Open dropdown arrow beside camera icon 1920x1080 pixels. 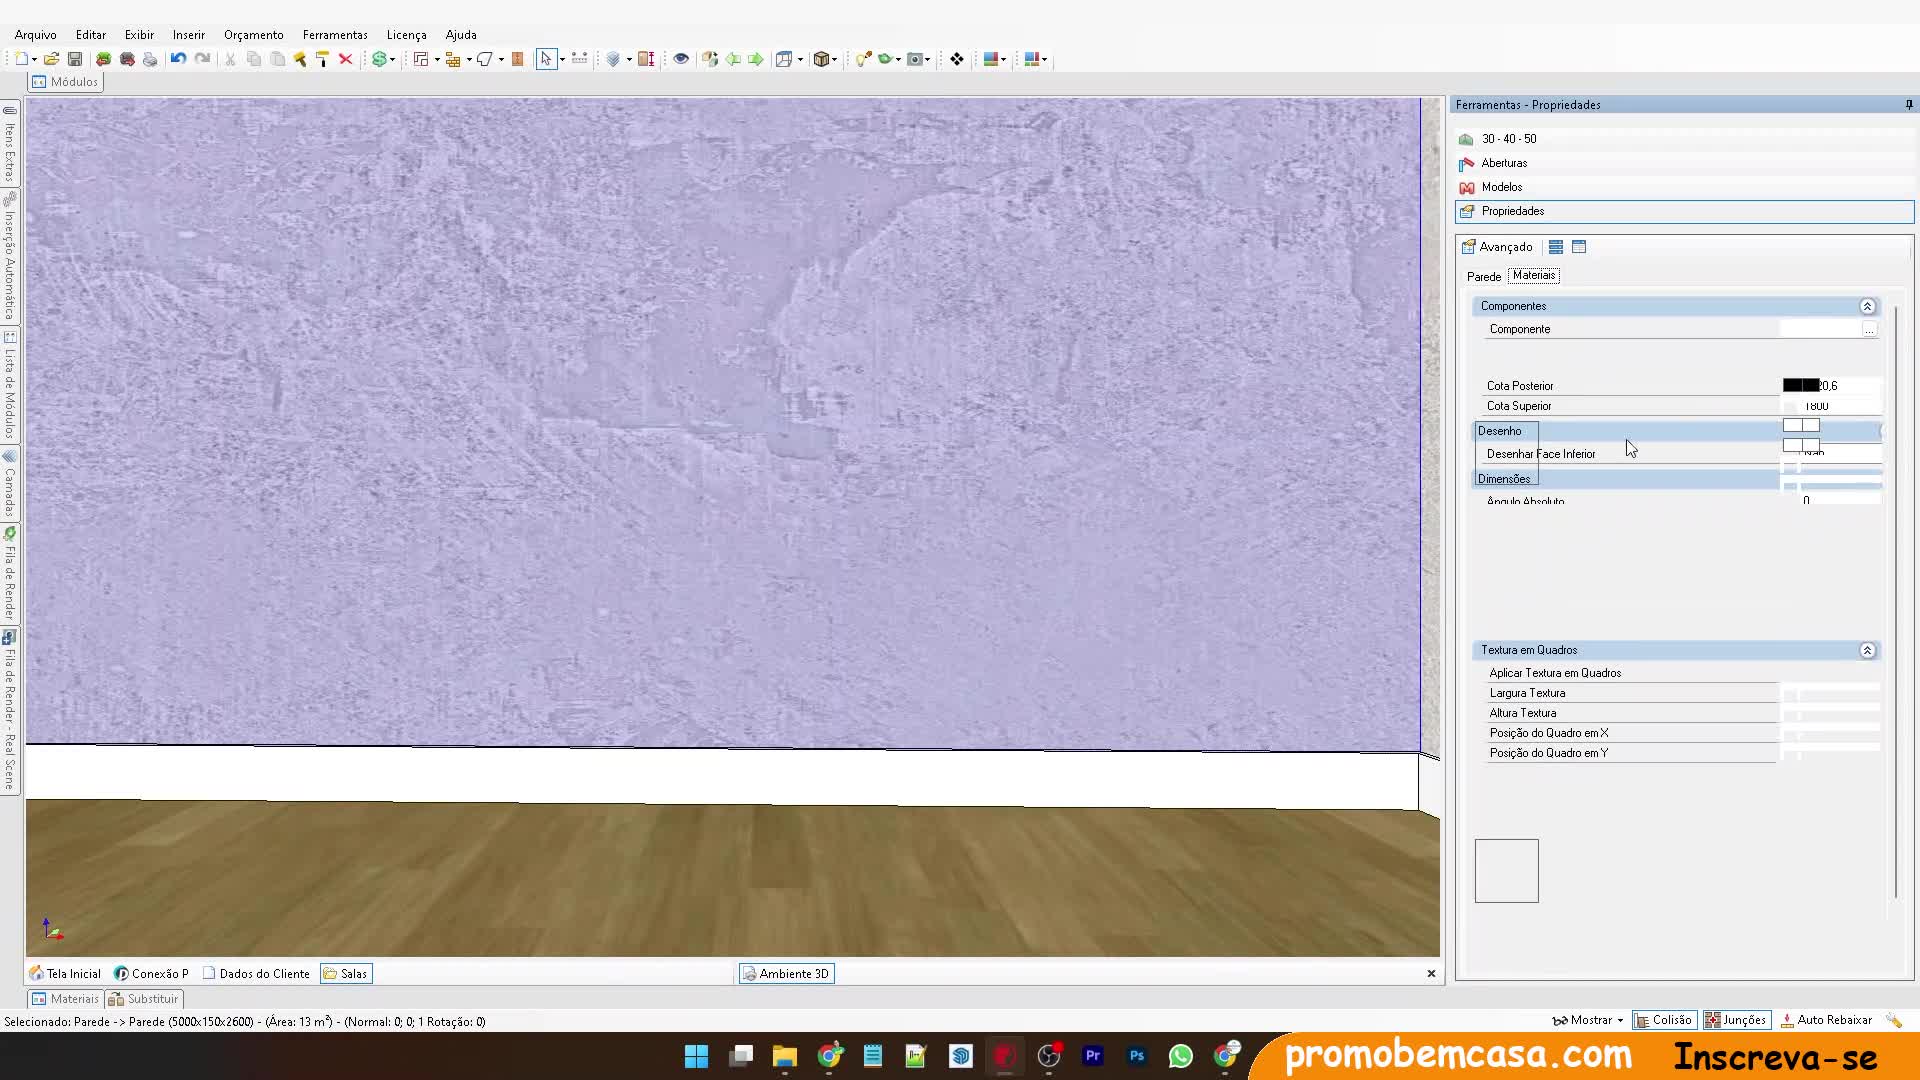pyautogui.click(x=928, y=60)
